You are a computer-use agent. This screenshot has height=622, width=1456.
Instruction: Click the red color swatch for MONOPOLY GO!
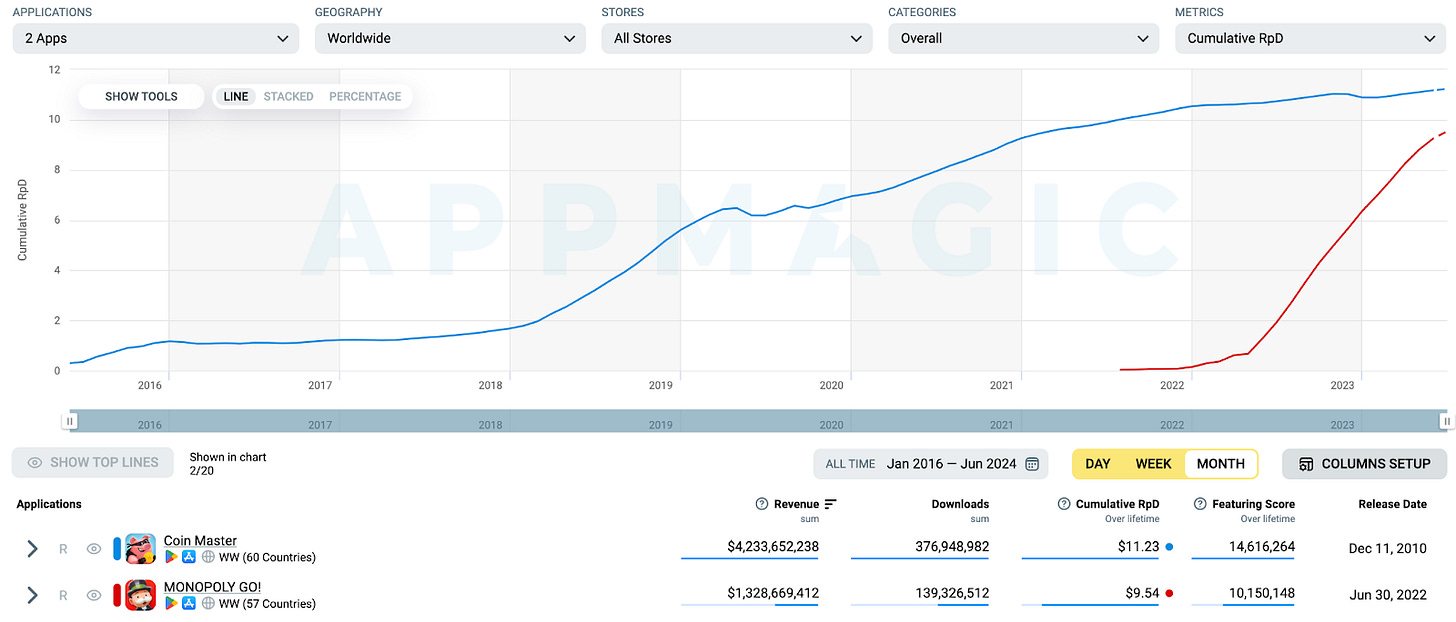[x=117, y=595]
